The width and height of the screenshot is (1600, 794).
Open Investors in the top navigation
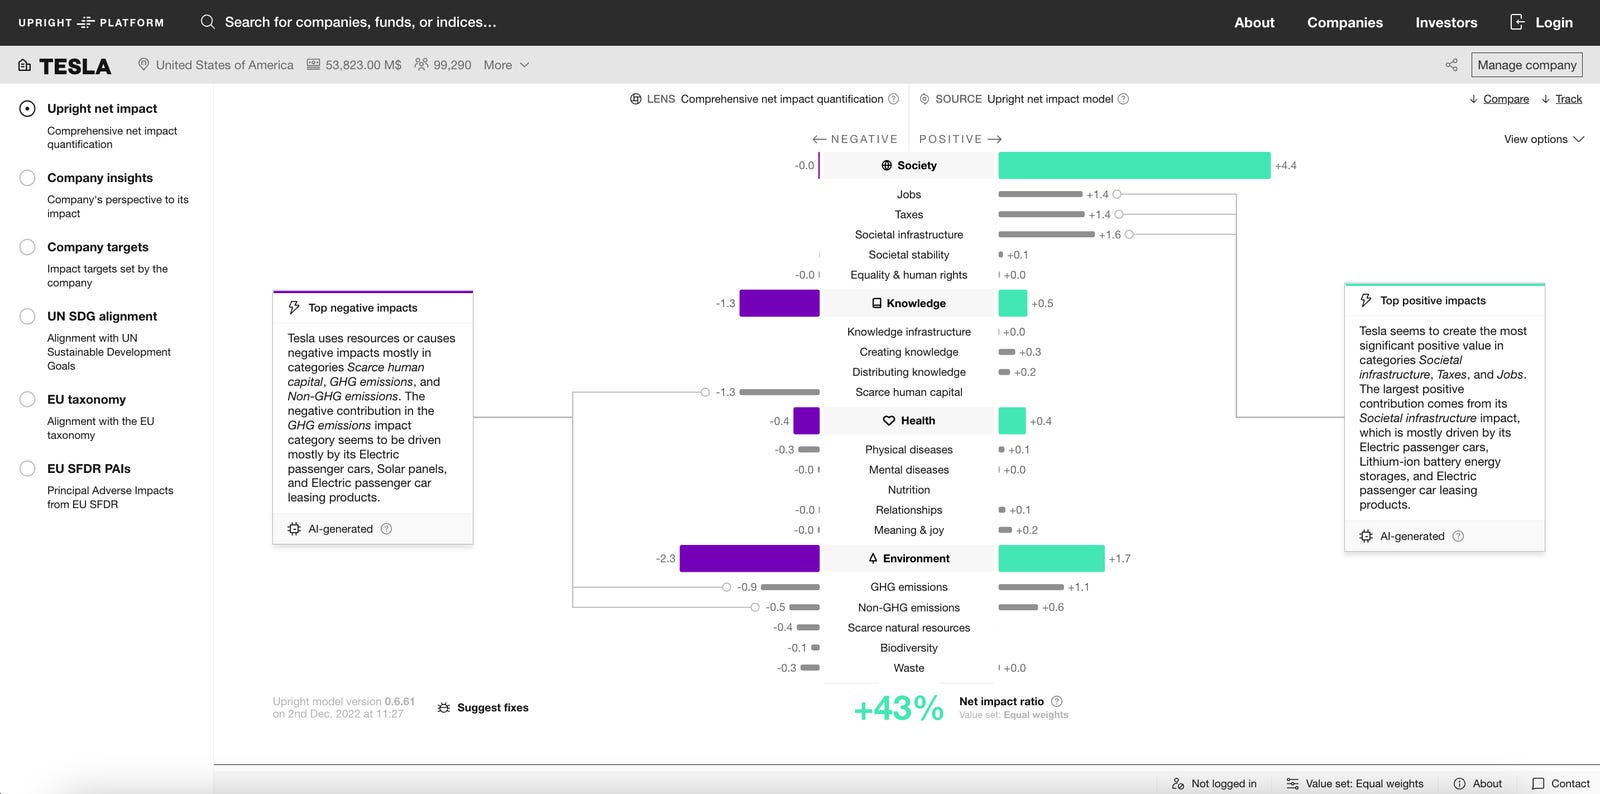[1446, 22]
